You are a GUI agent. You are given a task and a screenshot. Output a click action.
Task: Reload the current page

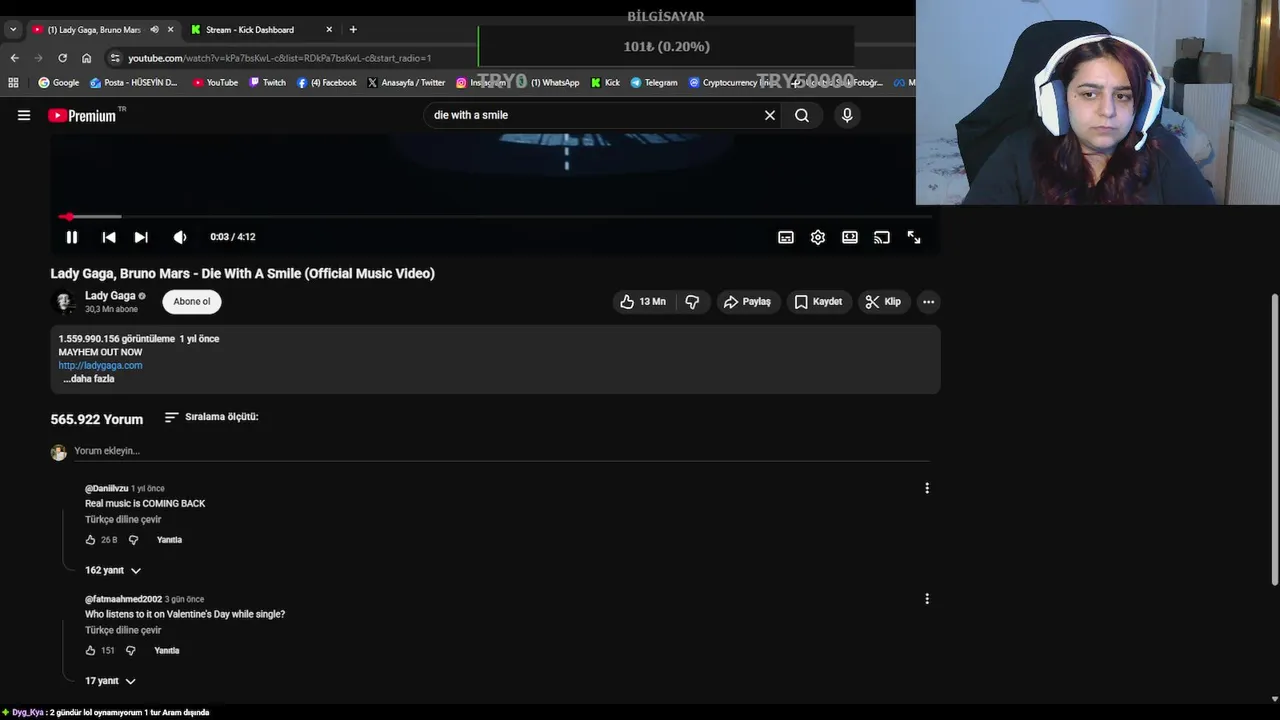click(62, 58)
